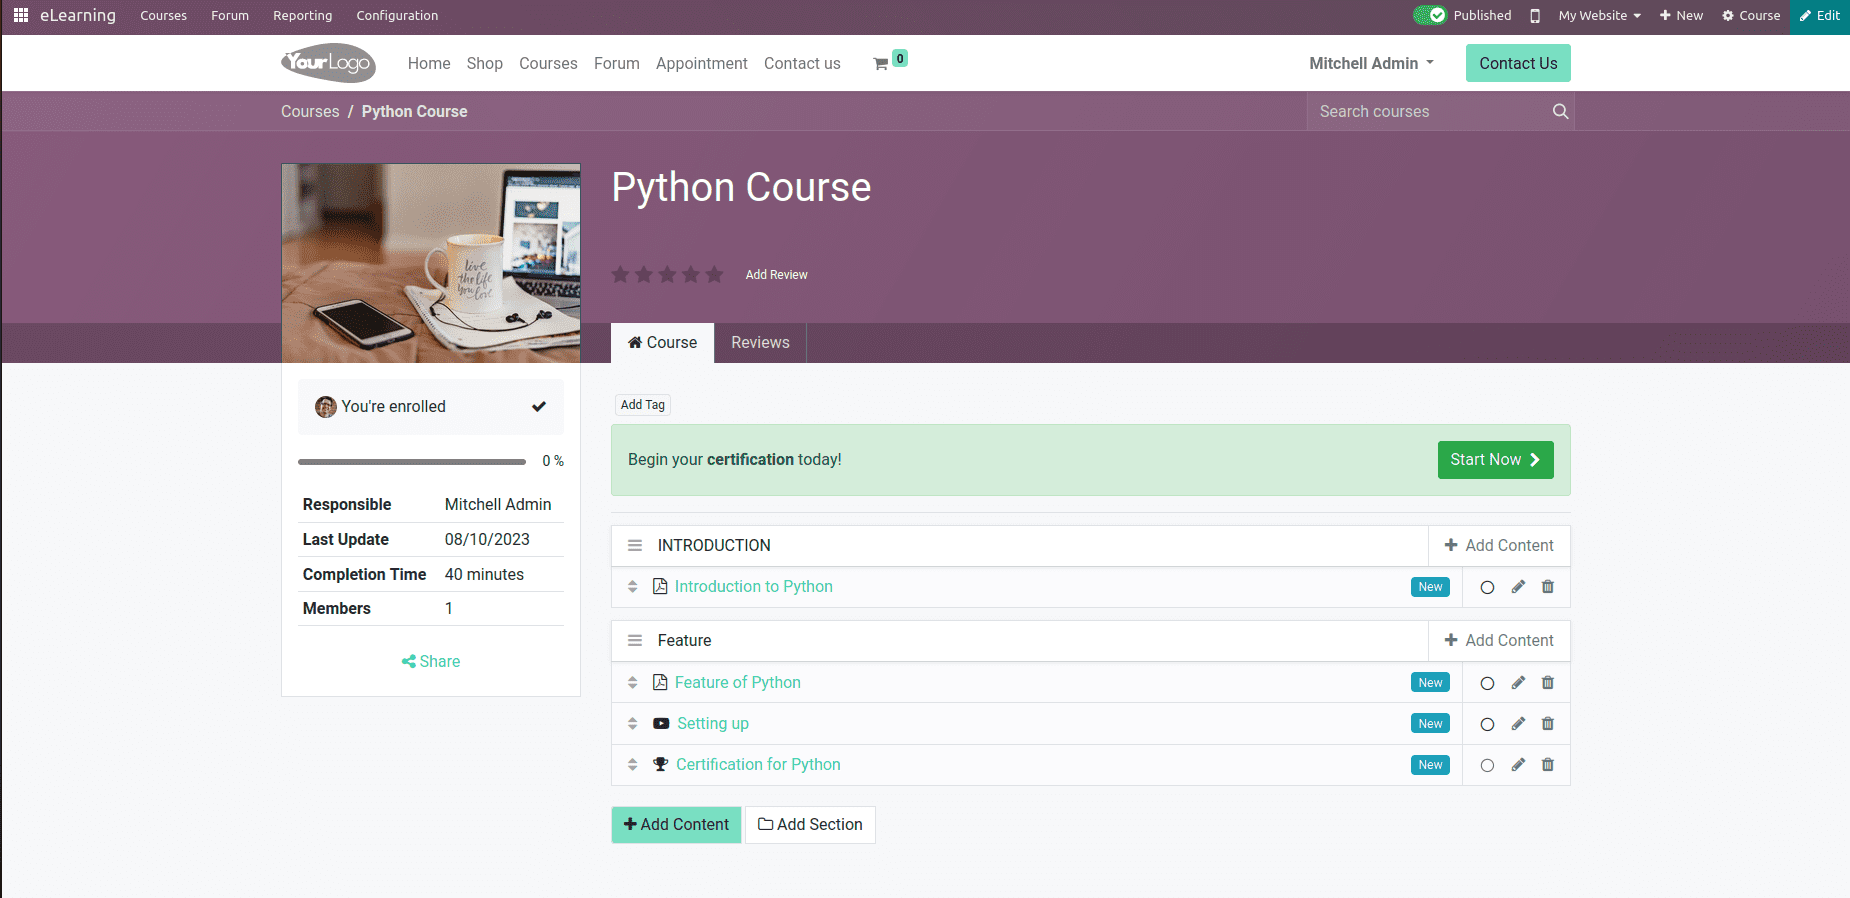Click edit pencil for Introduction to Python

[1518, 587]
